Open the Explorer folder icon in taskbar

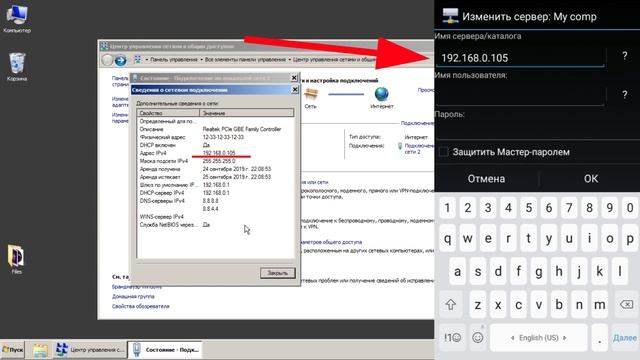click(x=40, y=350)
